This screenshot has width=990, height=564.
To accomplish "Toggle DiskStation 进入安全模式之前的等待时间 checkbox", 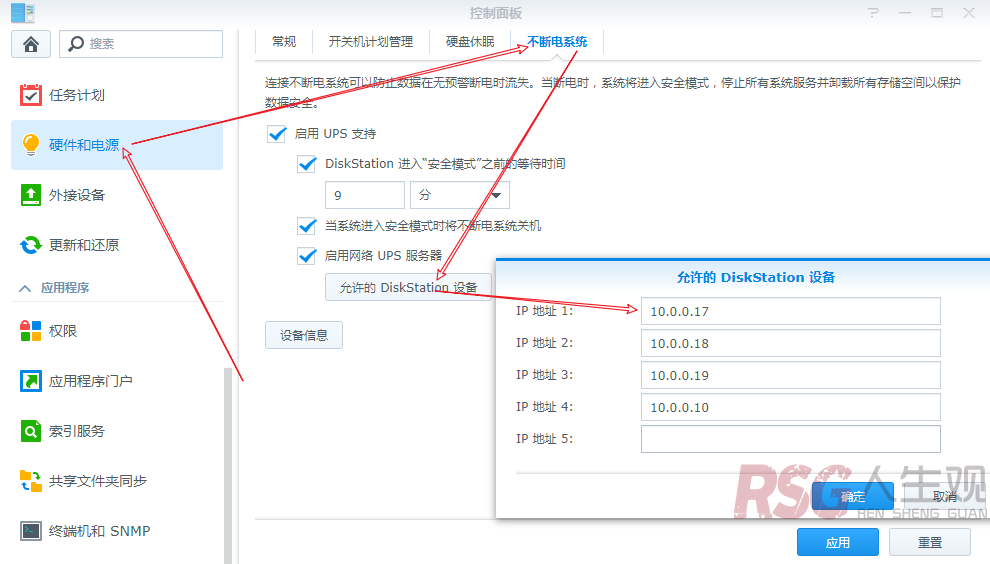I will tap(307, 164).
